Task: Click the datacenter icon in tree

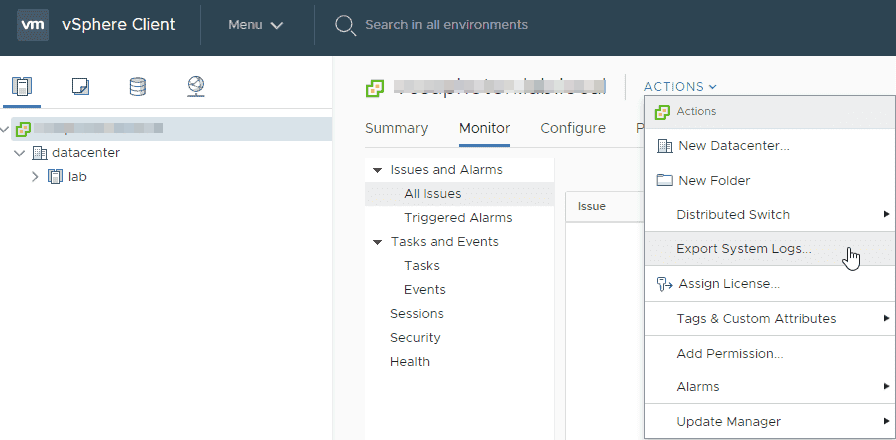Action: tap(40, 153)
